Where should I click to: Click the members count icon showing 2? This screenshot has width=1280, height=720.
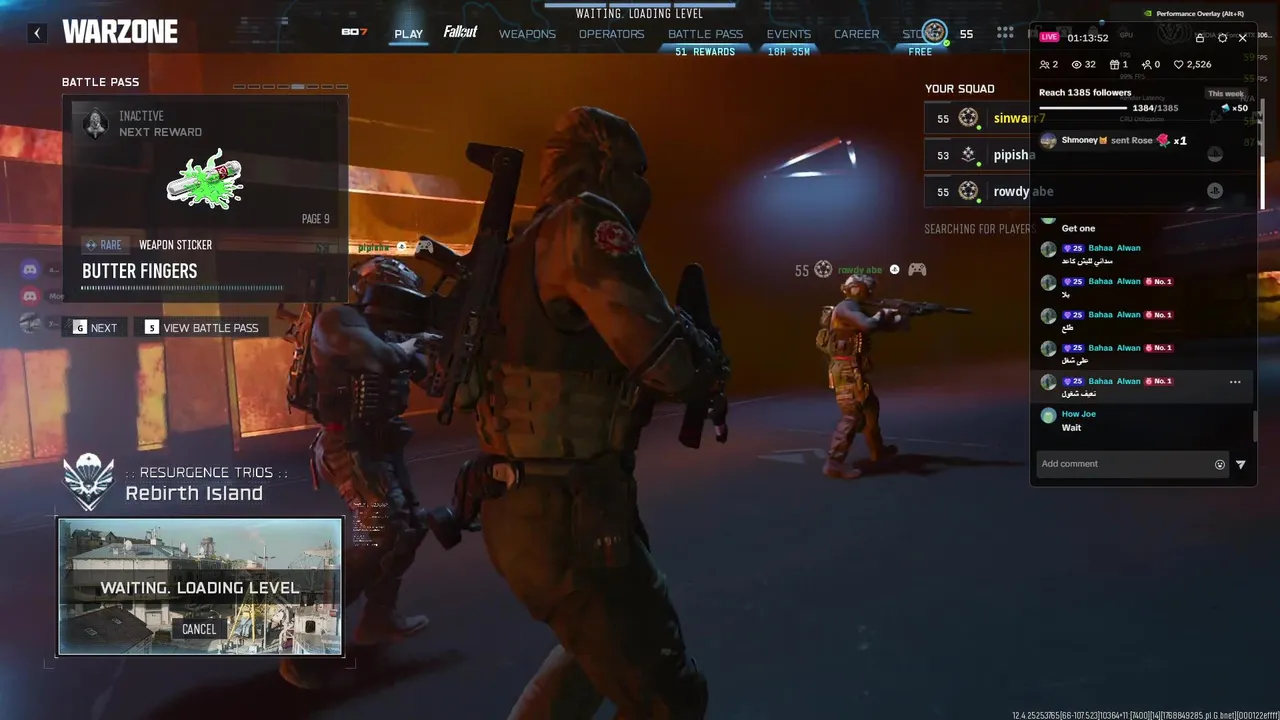(x=1045, y=64)
